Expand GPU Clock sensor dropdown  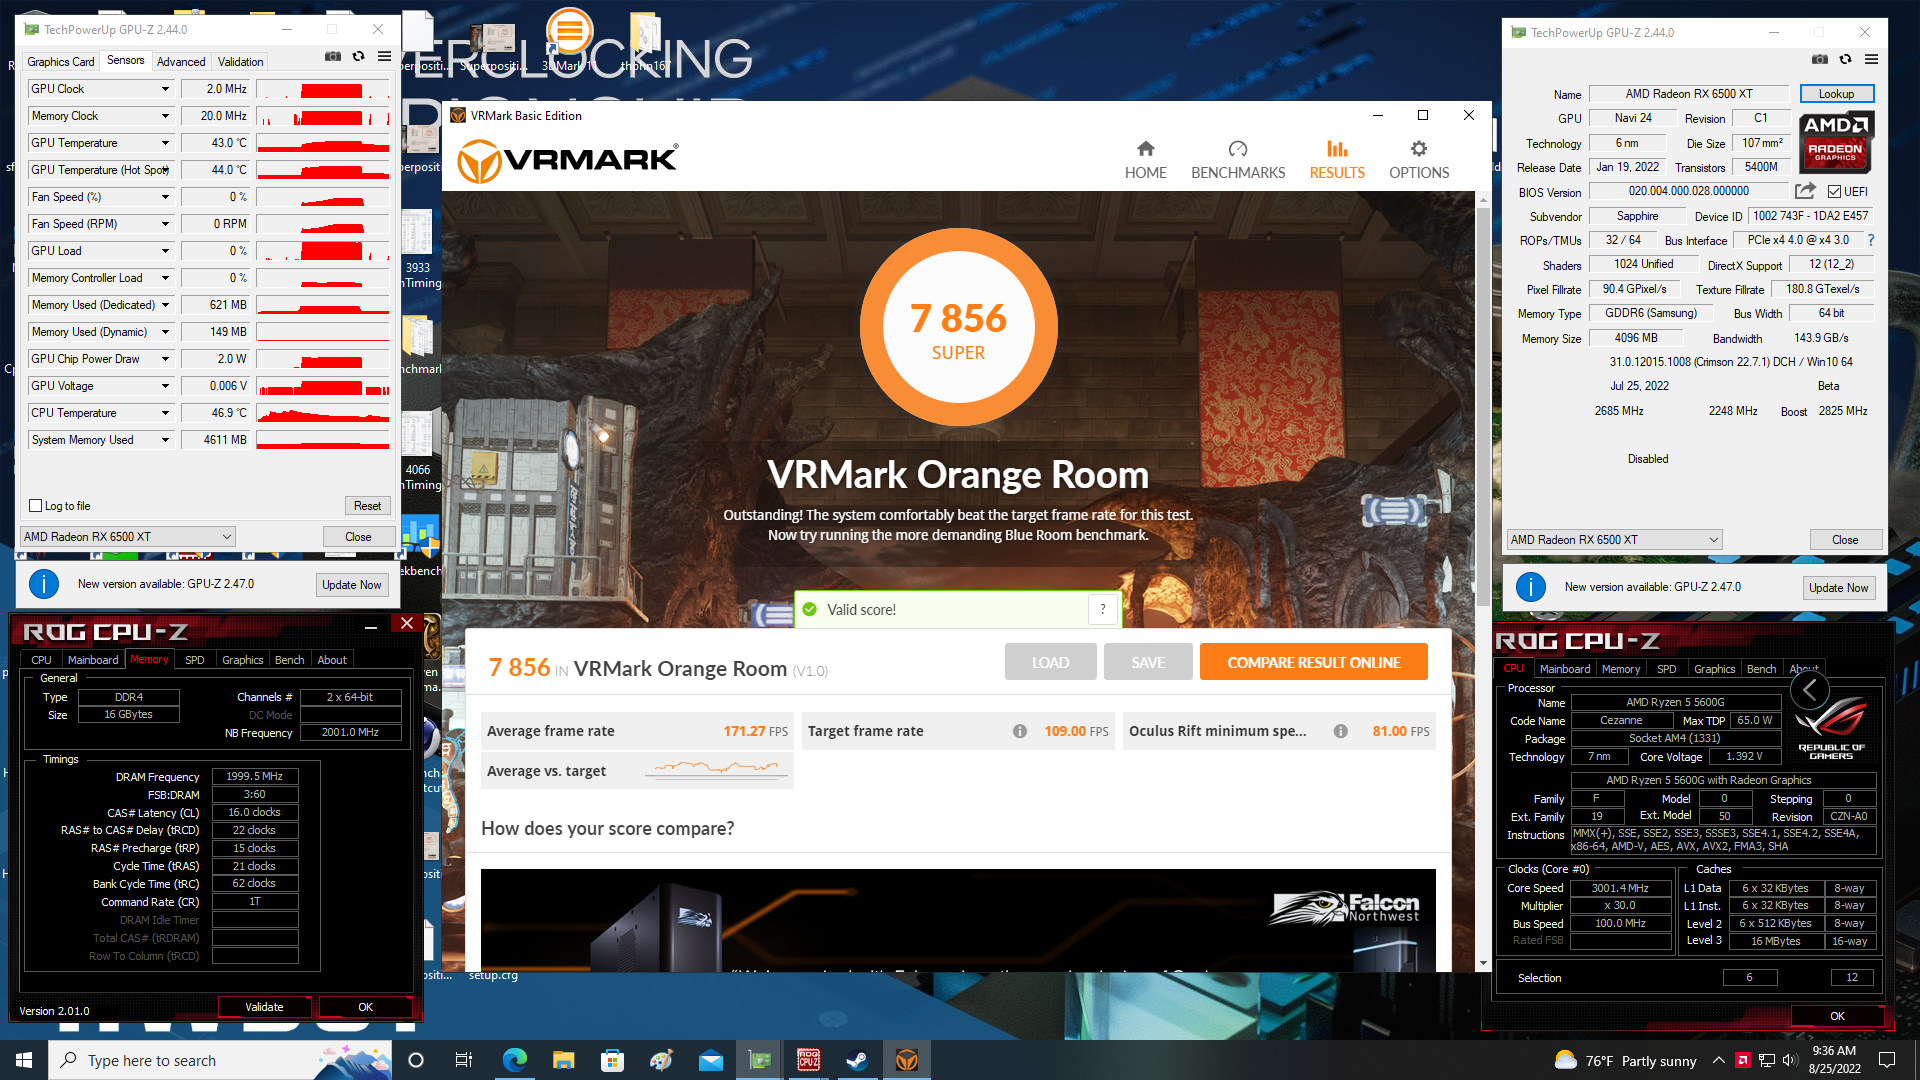tap(165, 89)
